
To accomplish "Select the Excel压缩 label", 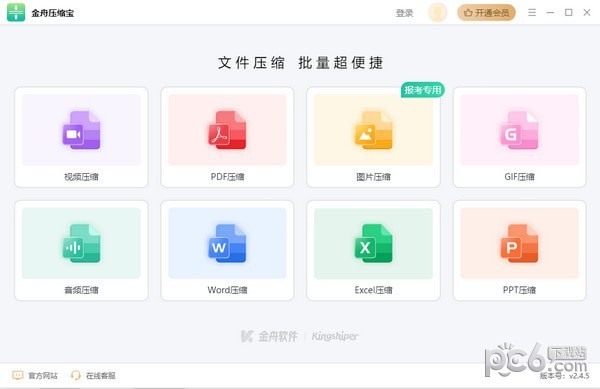I will 373,290.
